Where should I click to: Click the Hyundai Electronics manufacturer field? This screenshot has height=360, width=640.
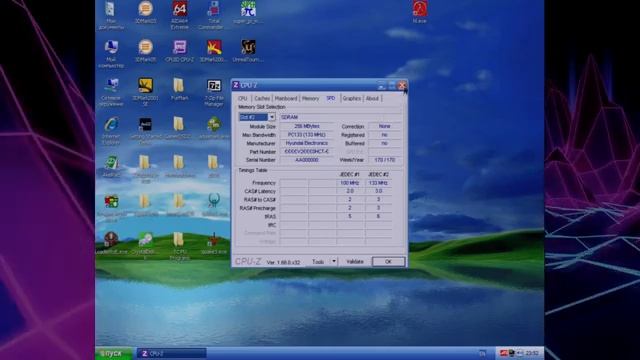[307, 143]
